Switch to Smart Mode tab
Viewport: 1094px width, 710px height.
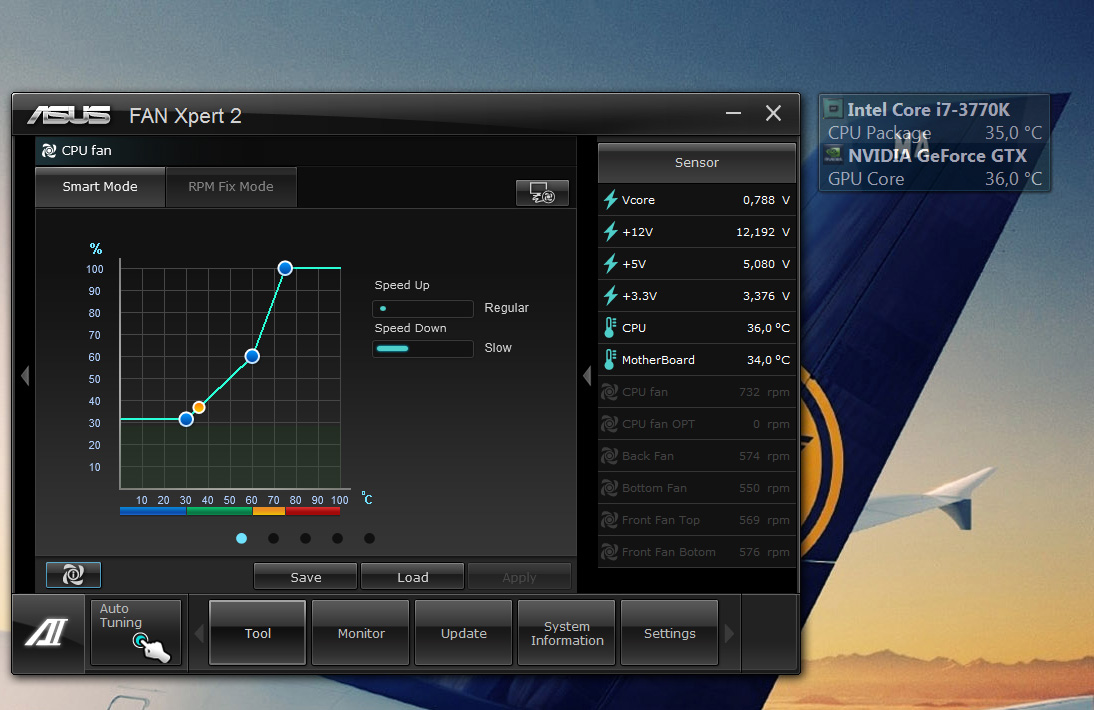[100, 187]
